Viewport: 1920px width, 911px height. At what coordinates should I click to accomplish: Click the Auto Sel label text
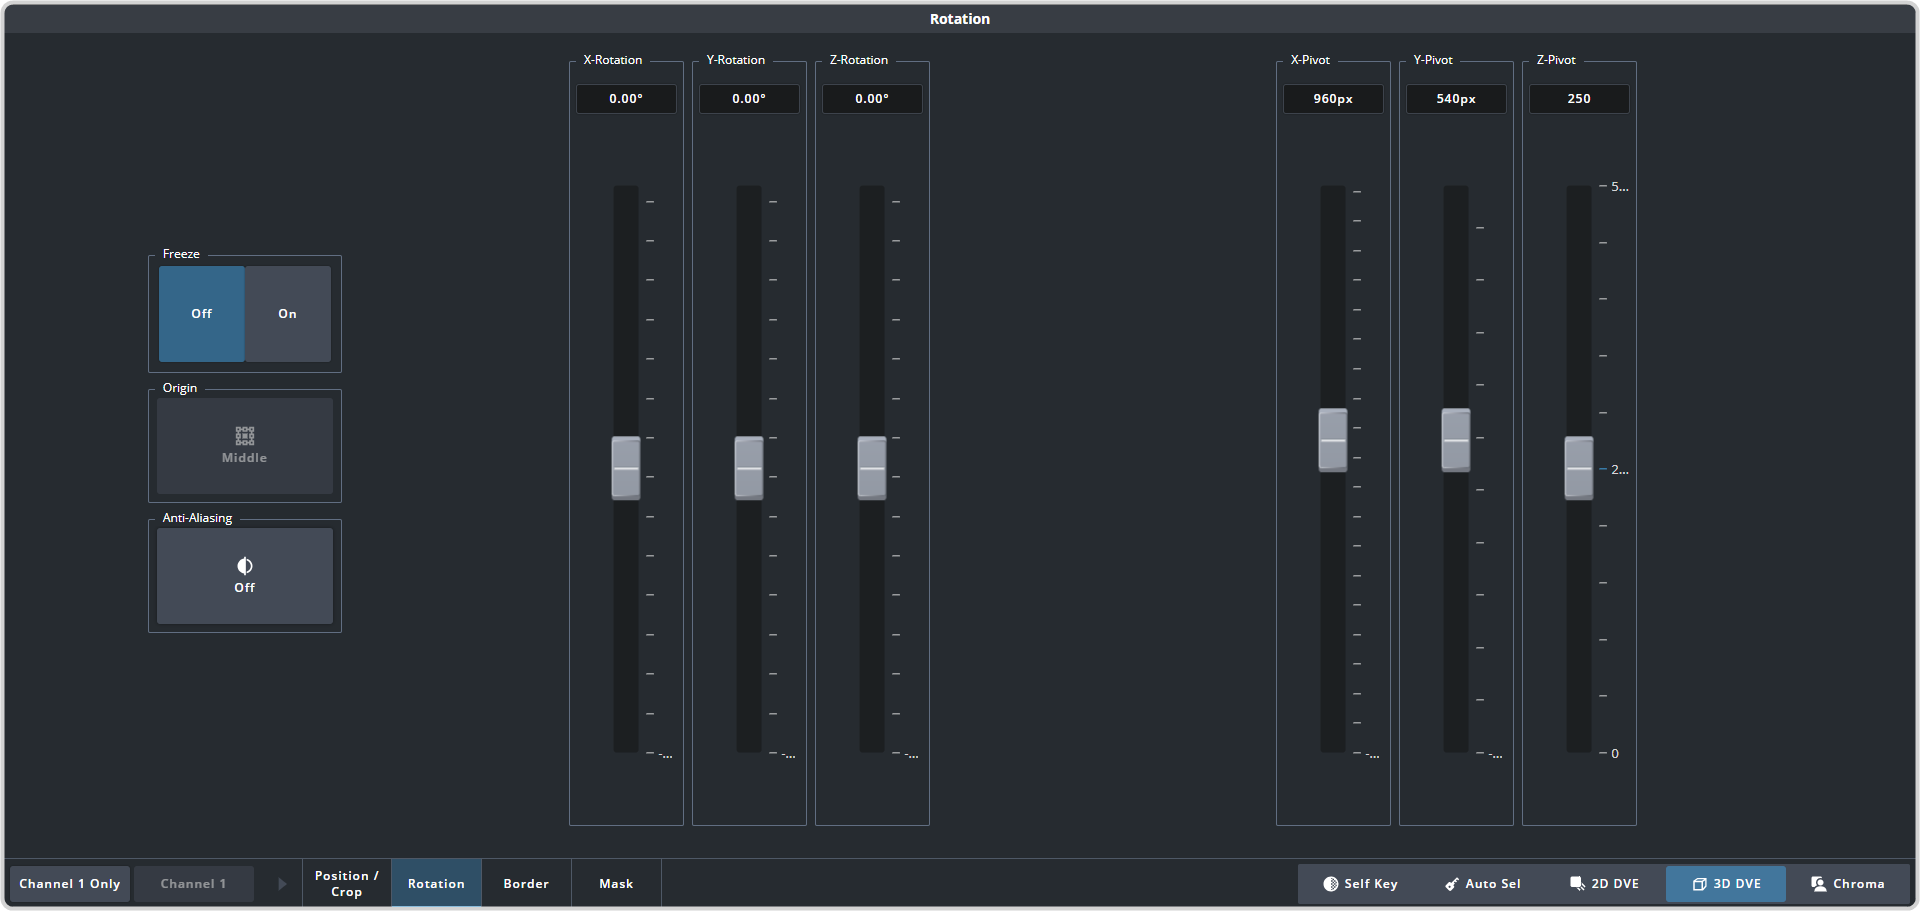1493,884
